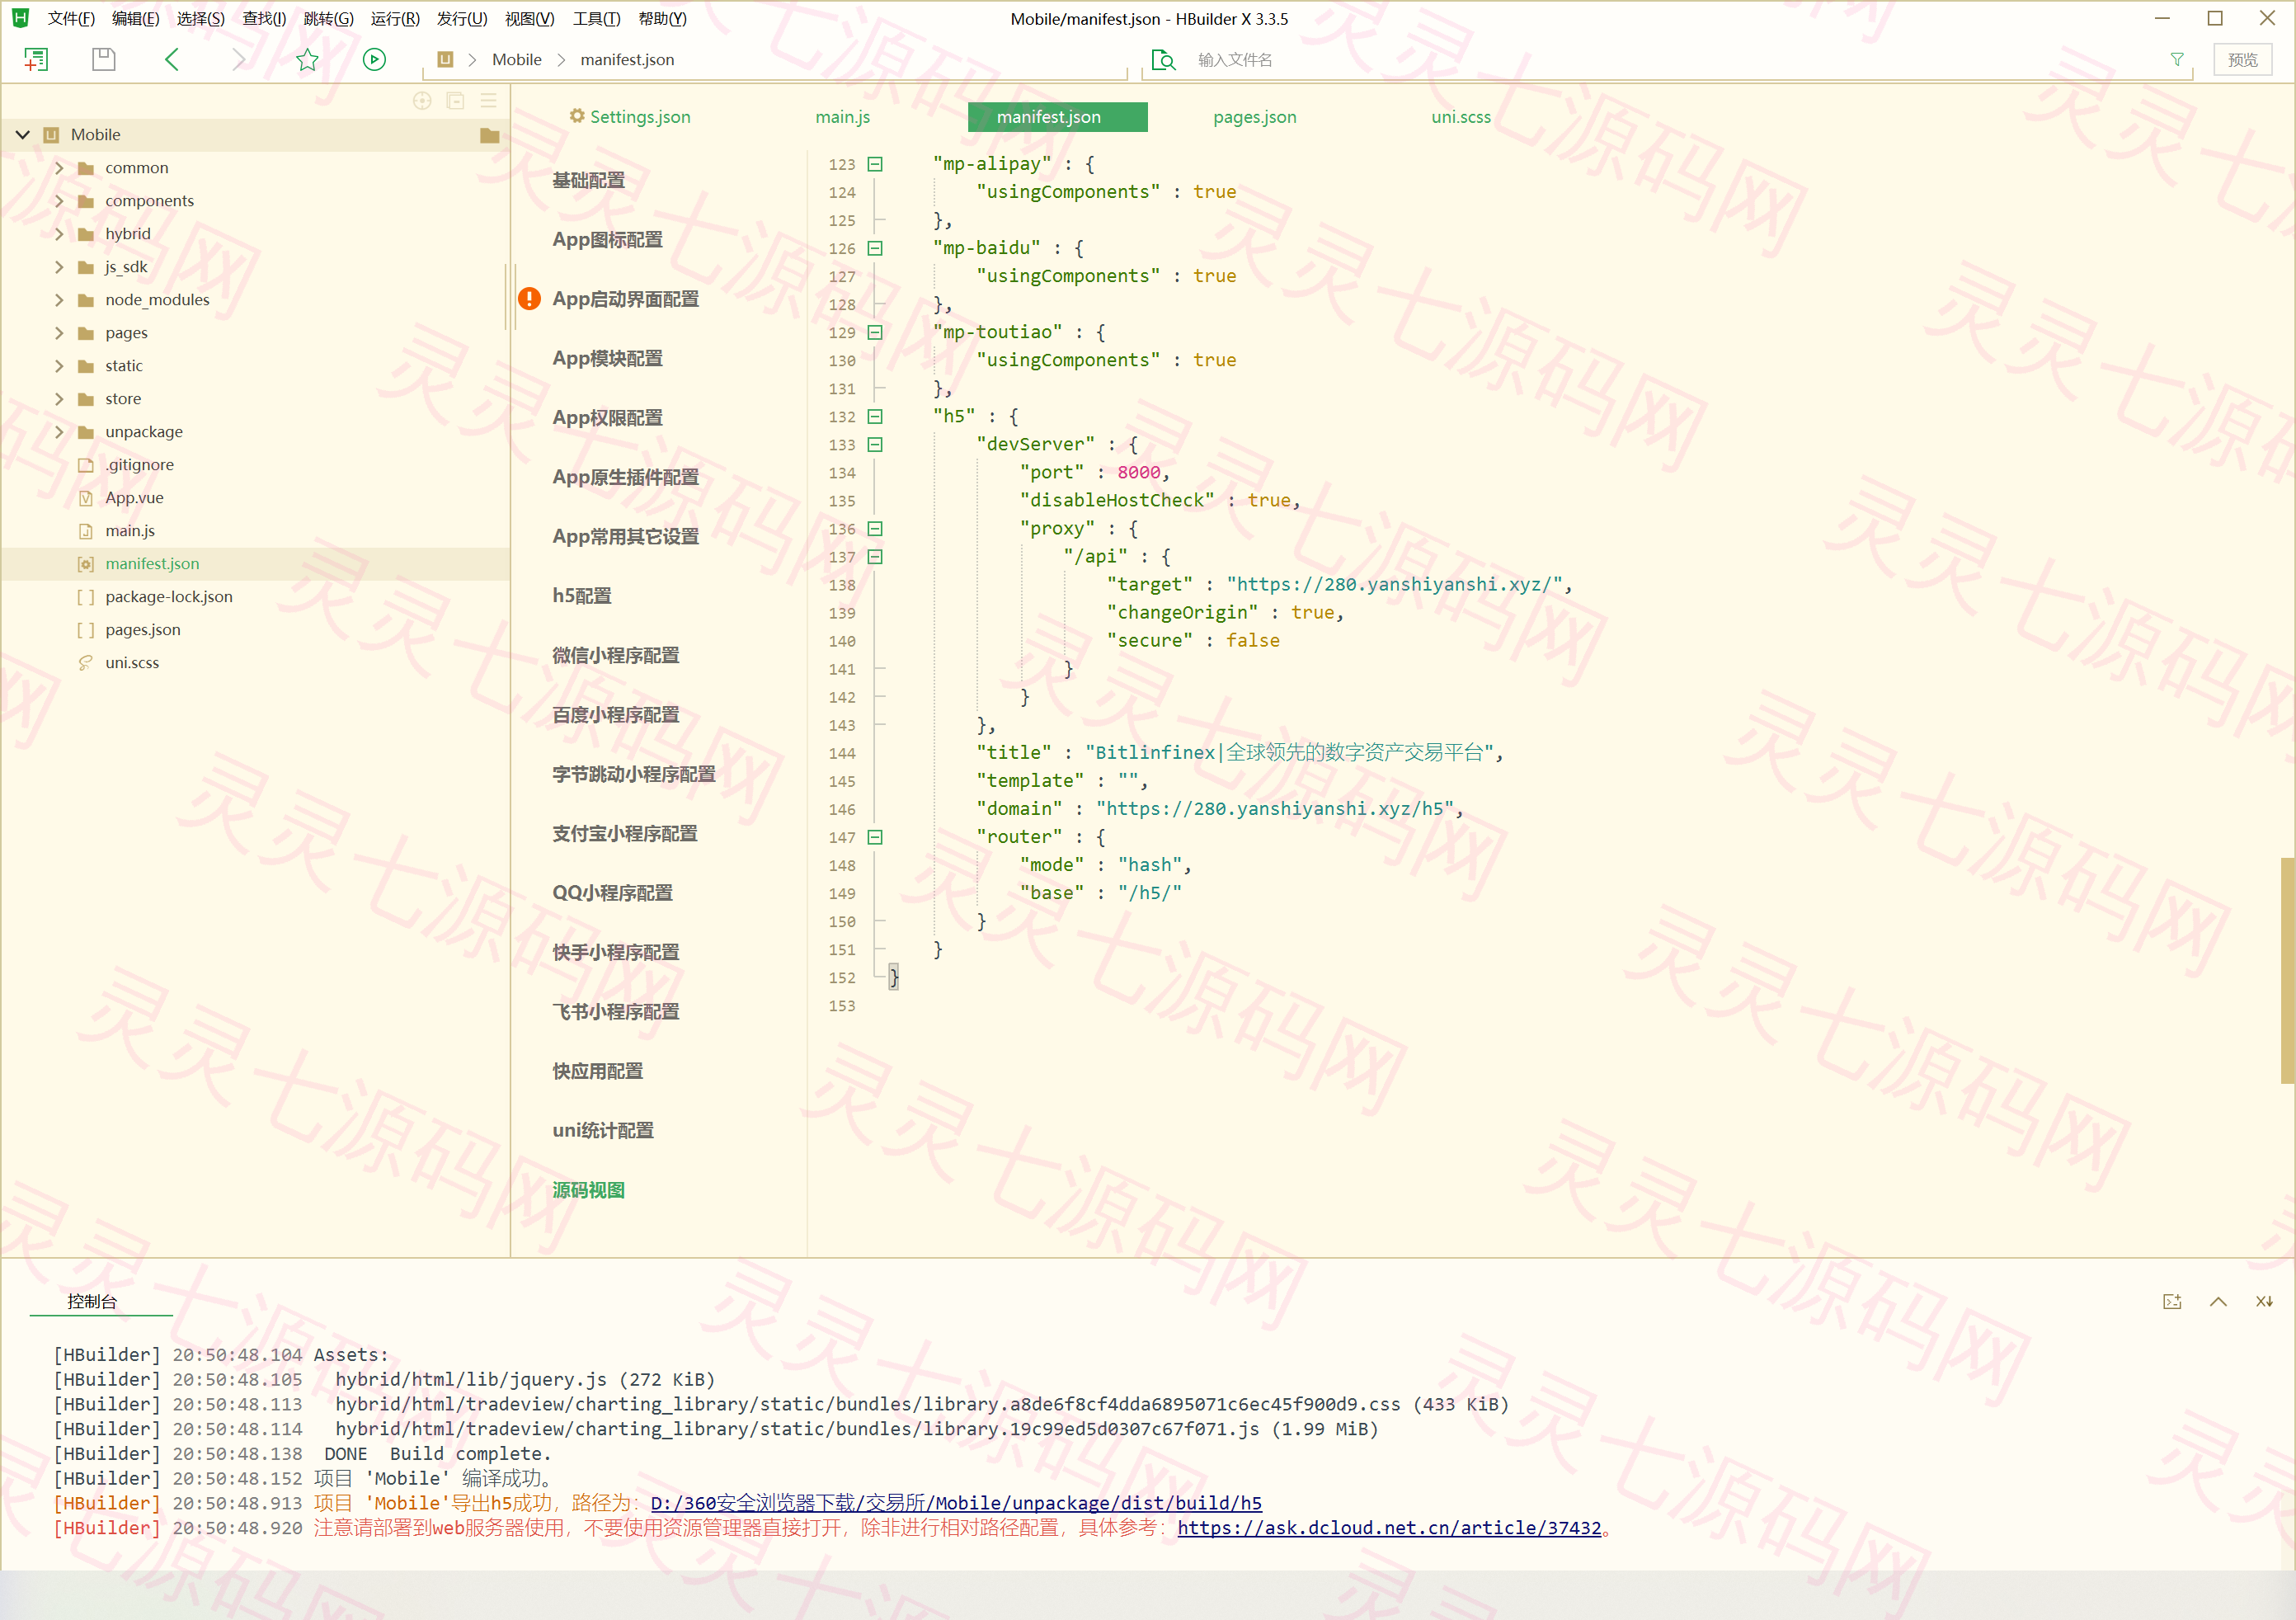Switch to the uni.scss tab
The image size is (2296, 1620).
(x=1460, y=117)
